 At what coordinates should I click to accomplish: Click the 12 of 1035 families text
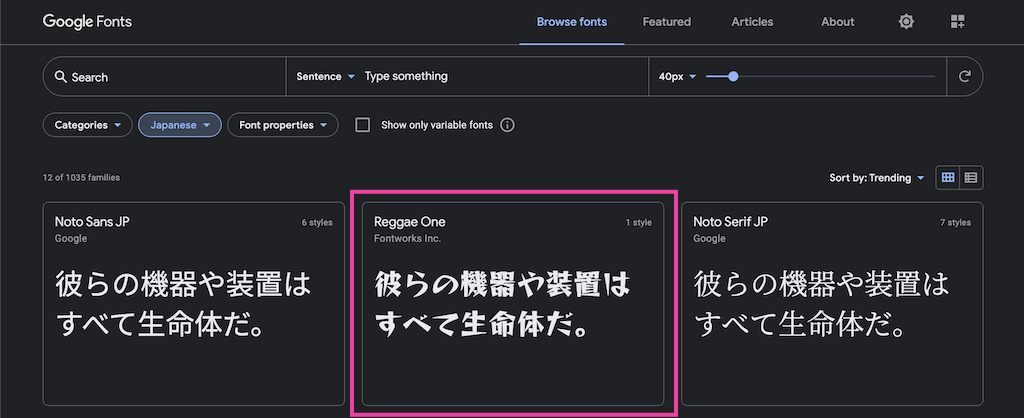[81, 178]
